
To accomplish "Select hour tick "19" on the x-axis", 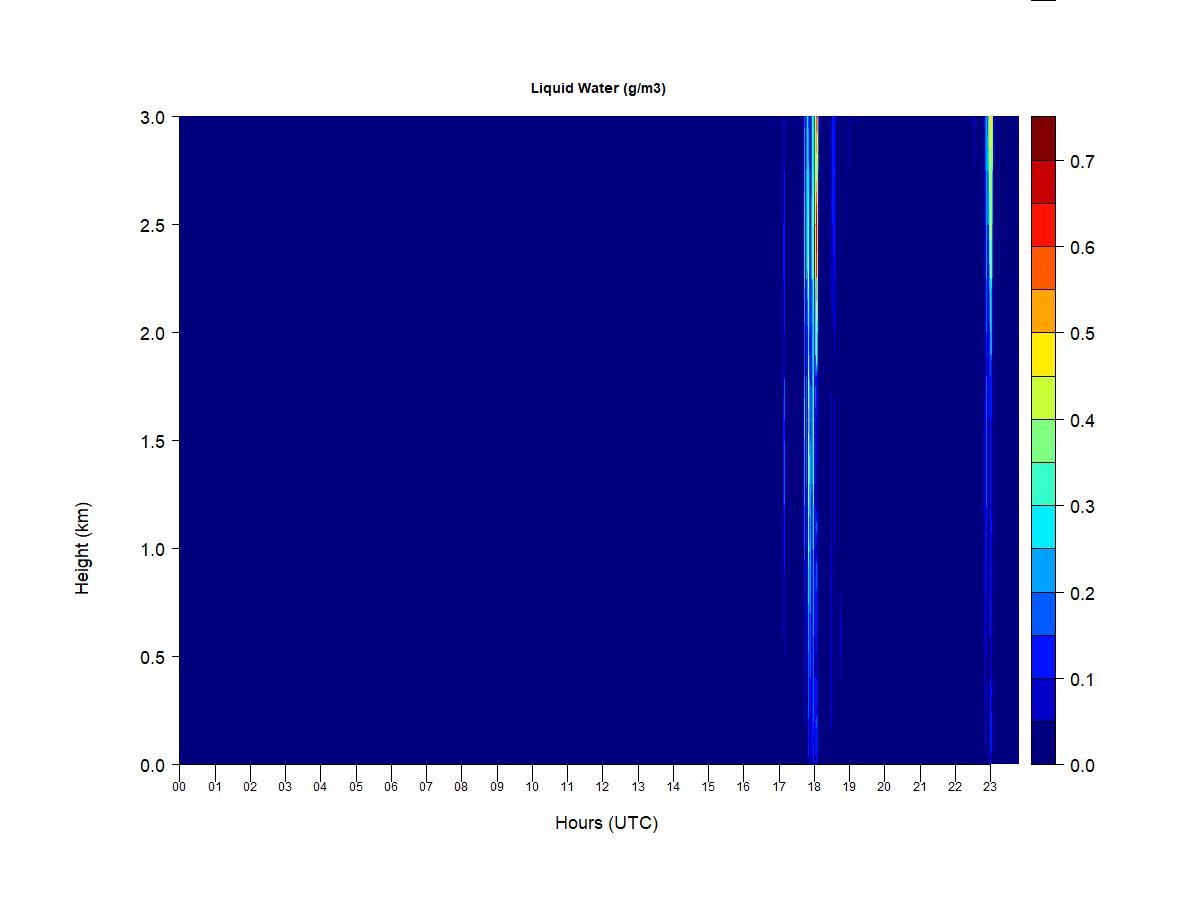I will coord(849,787).
